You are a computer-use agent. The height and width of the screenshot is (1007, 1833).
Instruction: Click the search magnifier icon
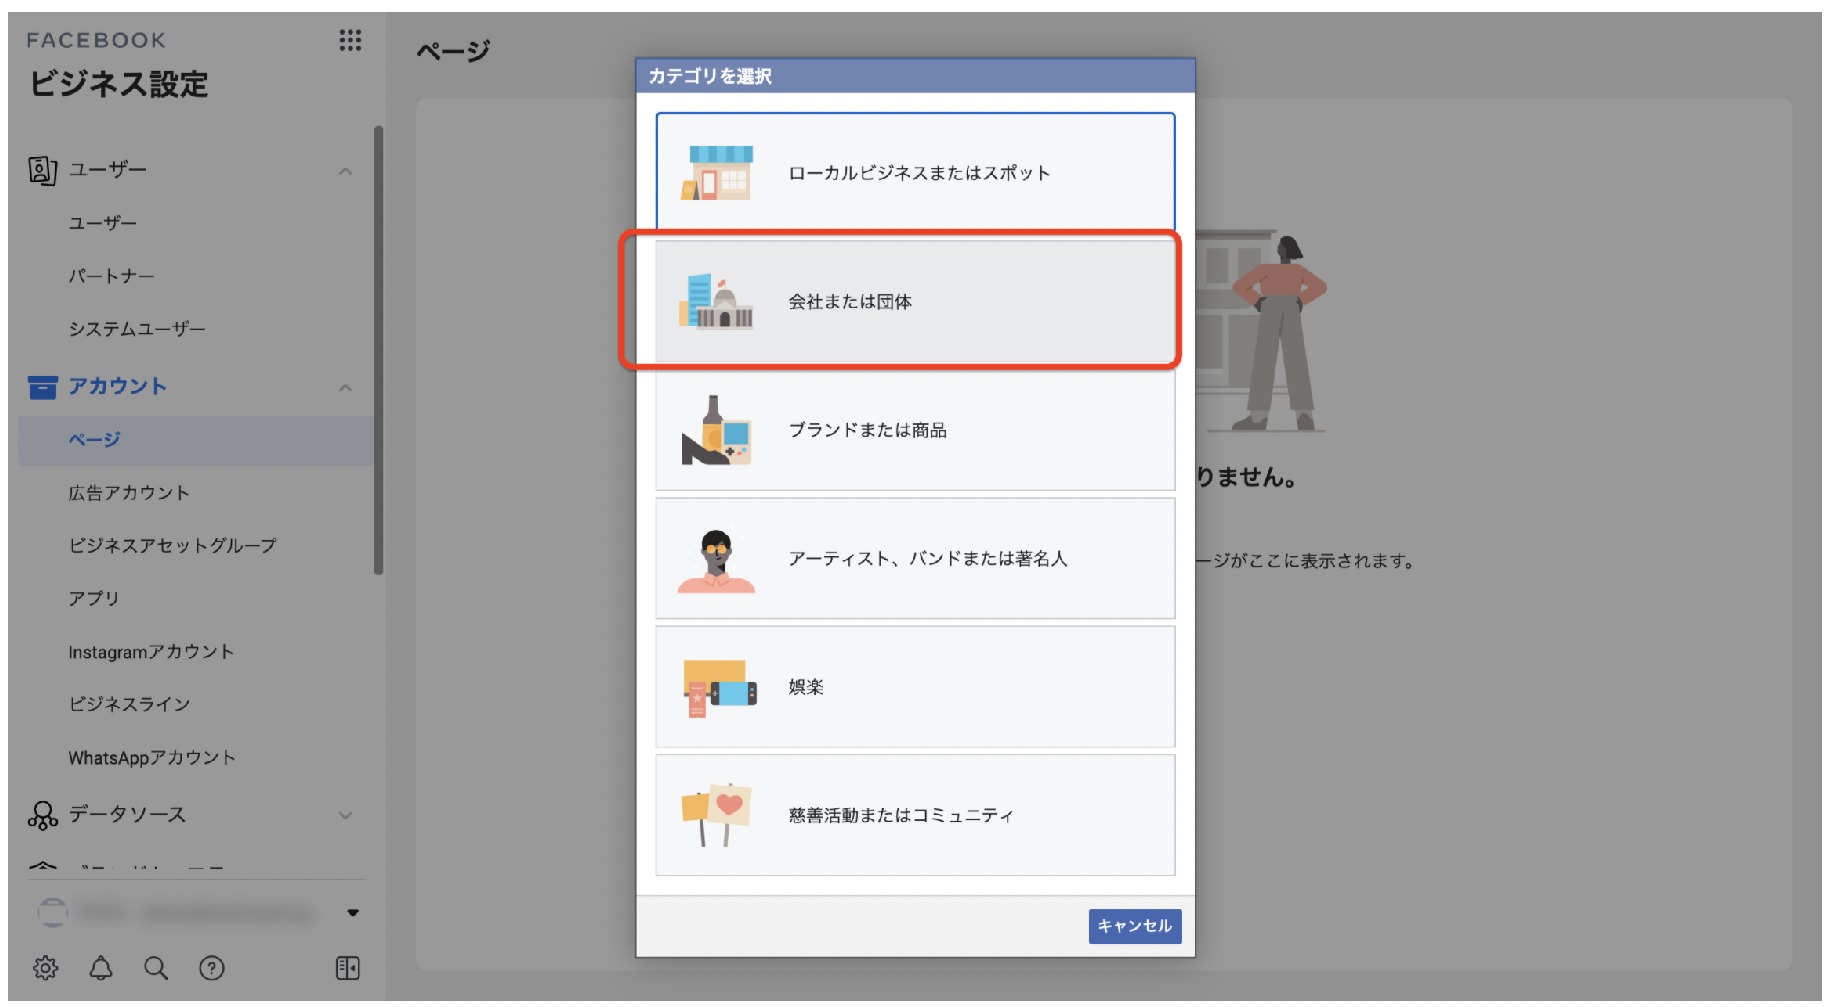156,968
